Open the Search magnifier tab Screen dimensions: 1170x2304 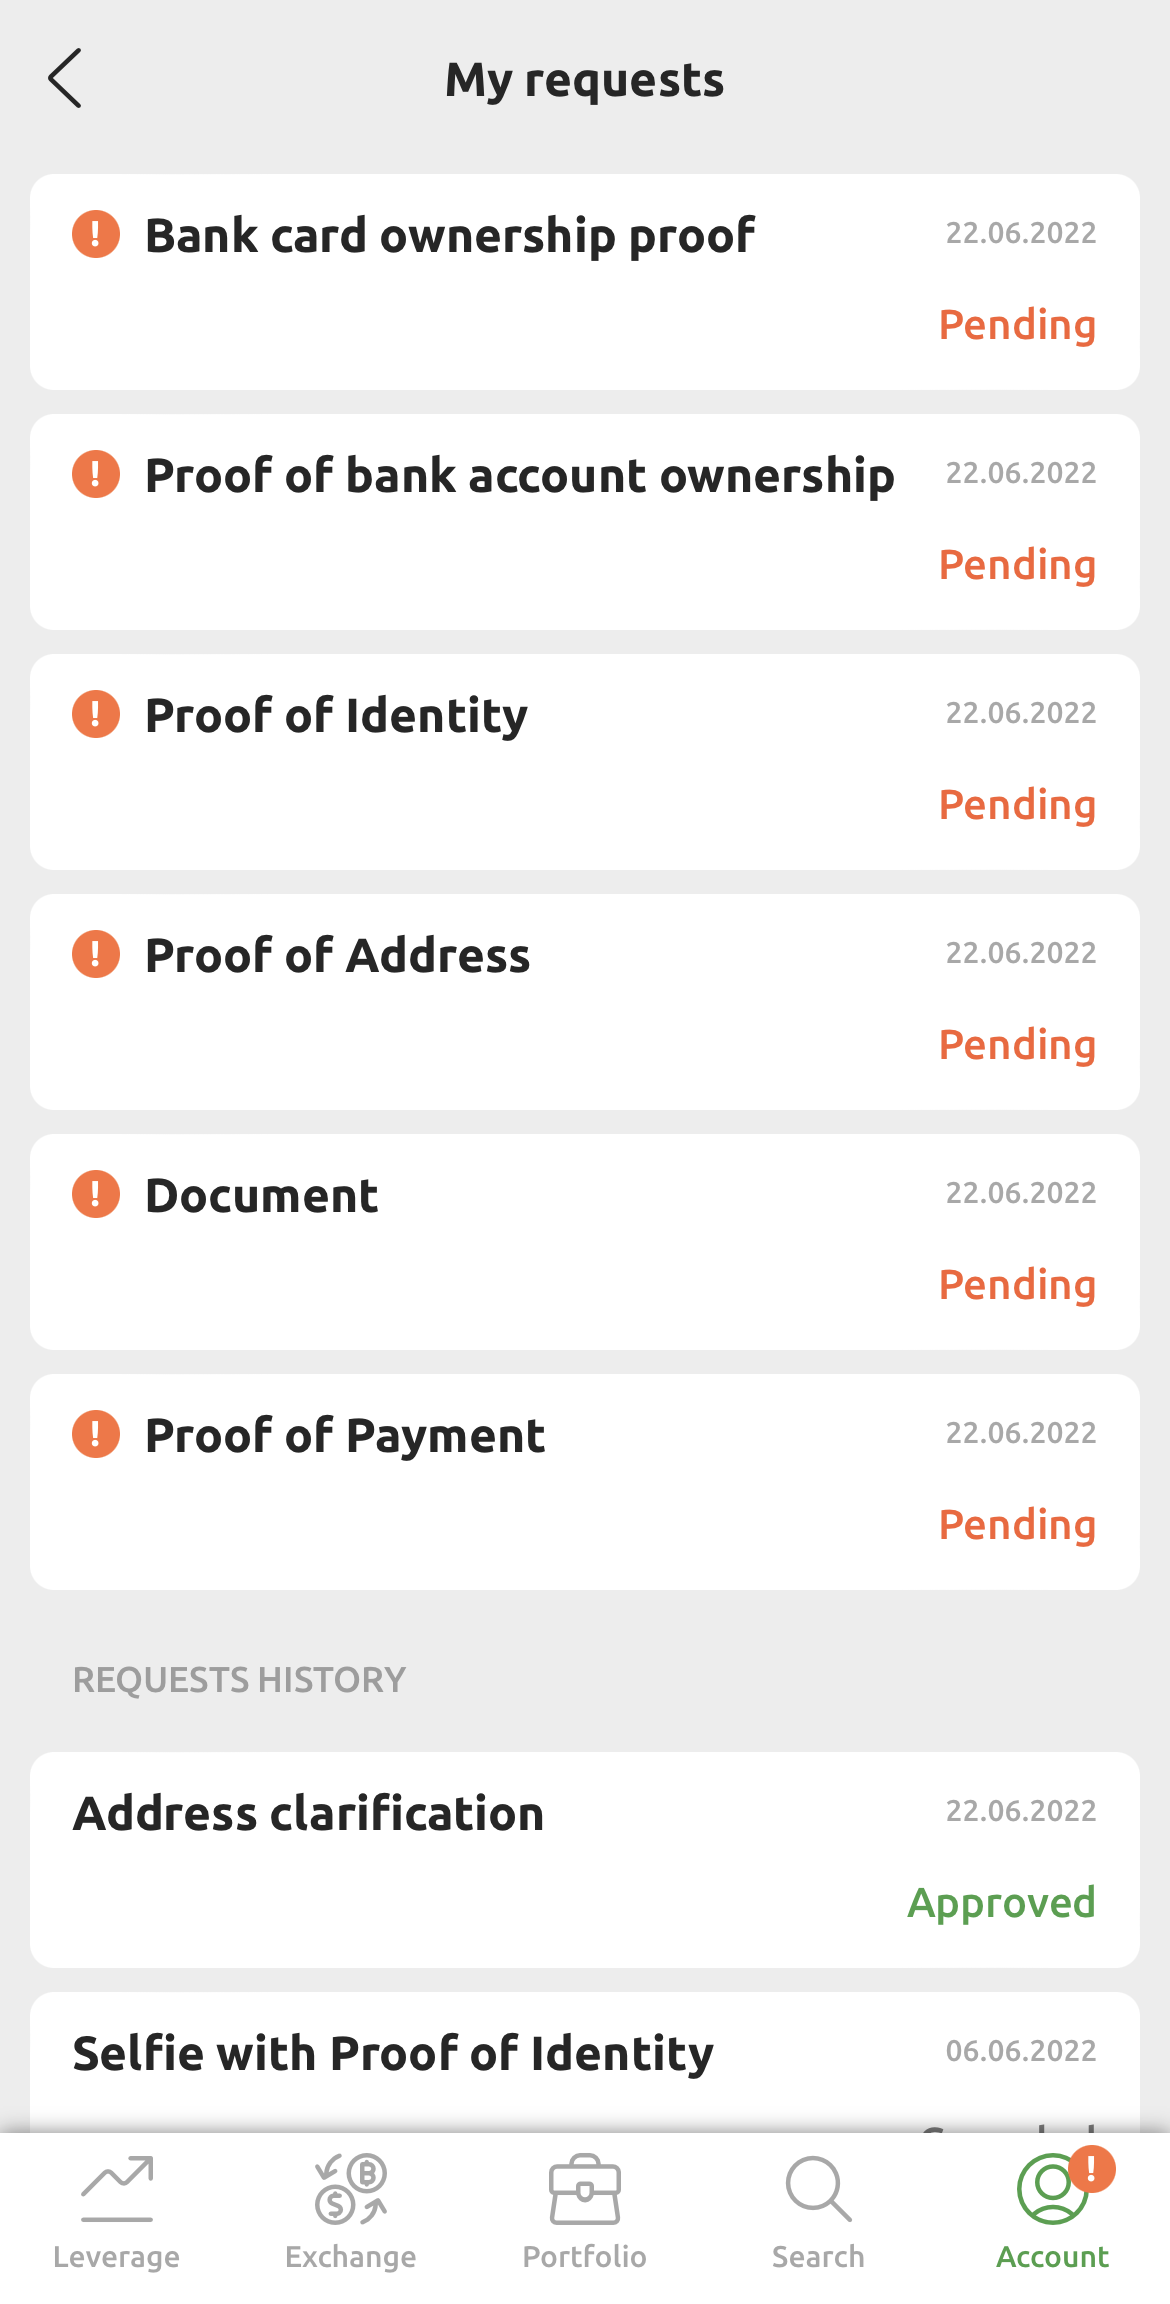click(818, 2212)
